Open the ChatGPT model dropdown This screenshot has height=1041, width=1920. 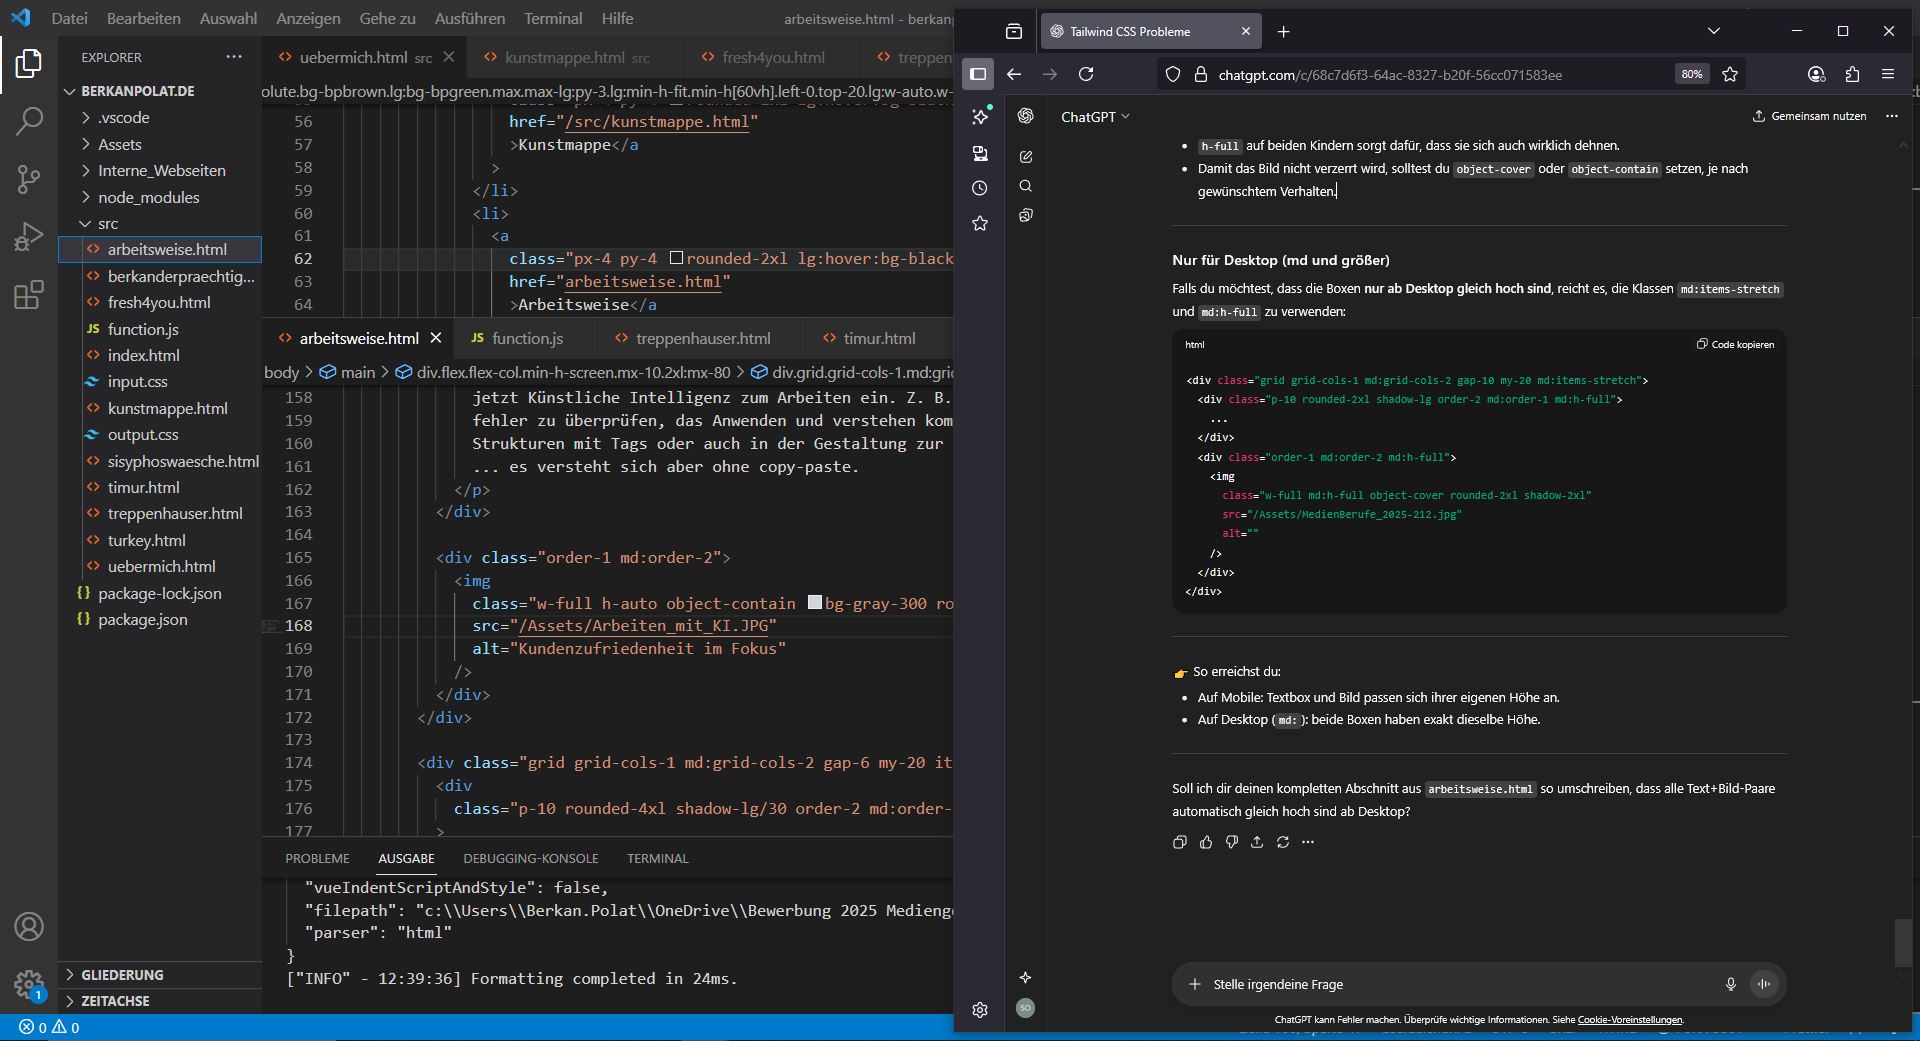pyautogui.click(x=1095, y=117)
